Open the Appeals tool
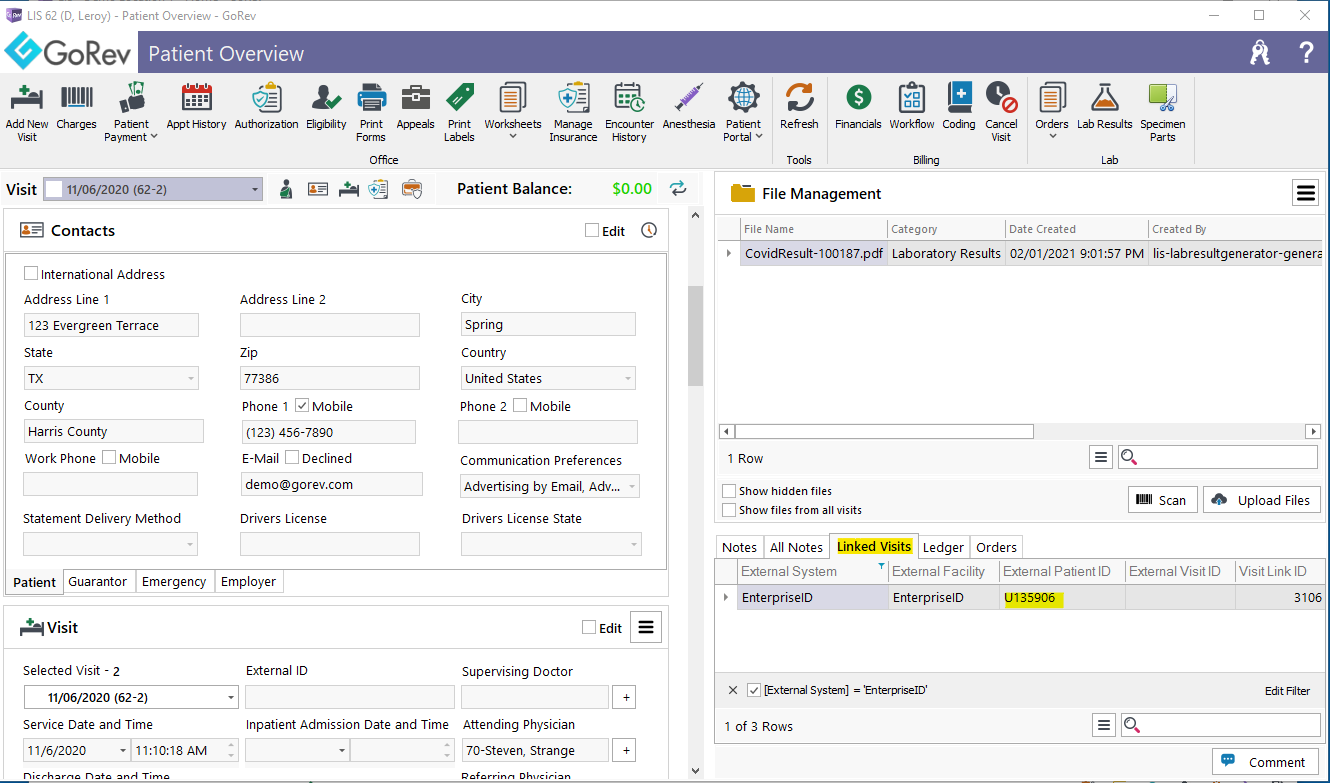 pos(415,107)
